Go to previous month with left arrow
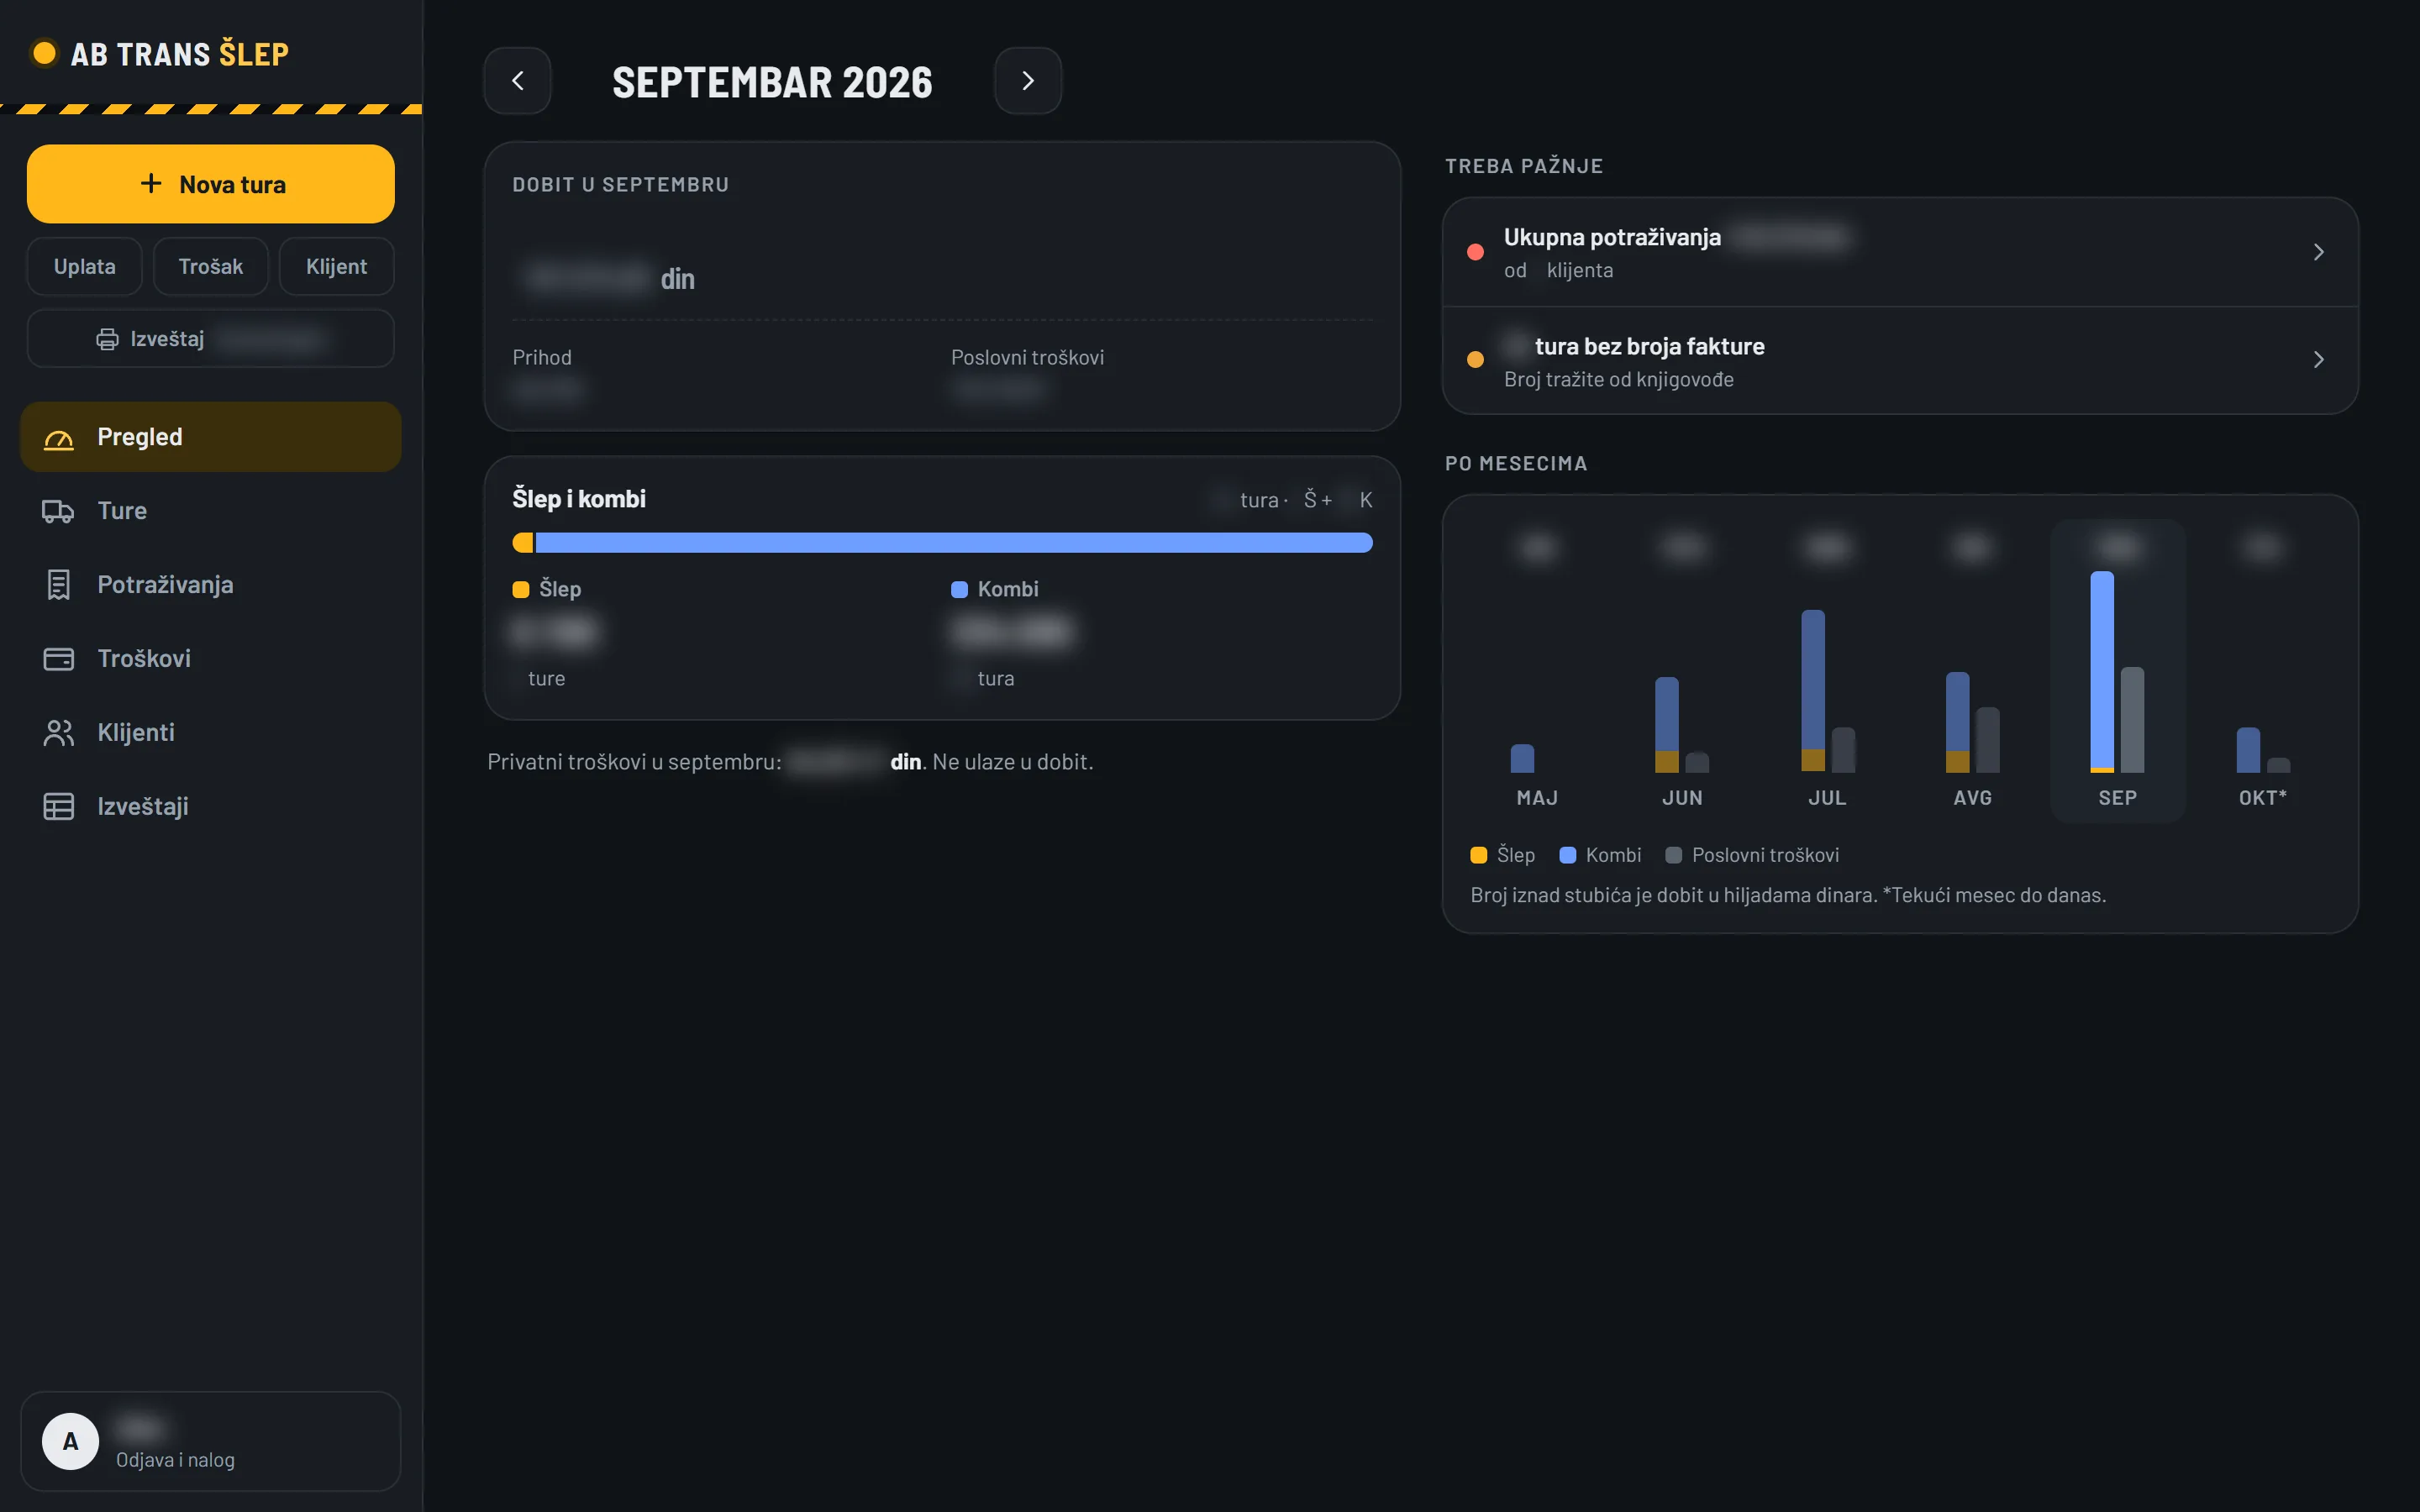The image size is (2420, 1512). tap(517, 81)
